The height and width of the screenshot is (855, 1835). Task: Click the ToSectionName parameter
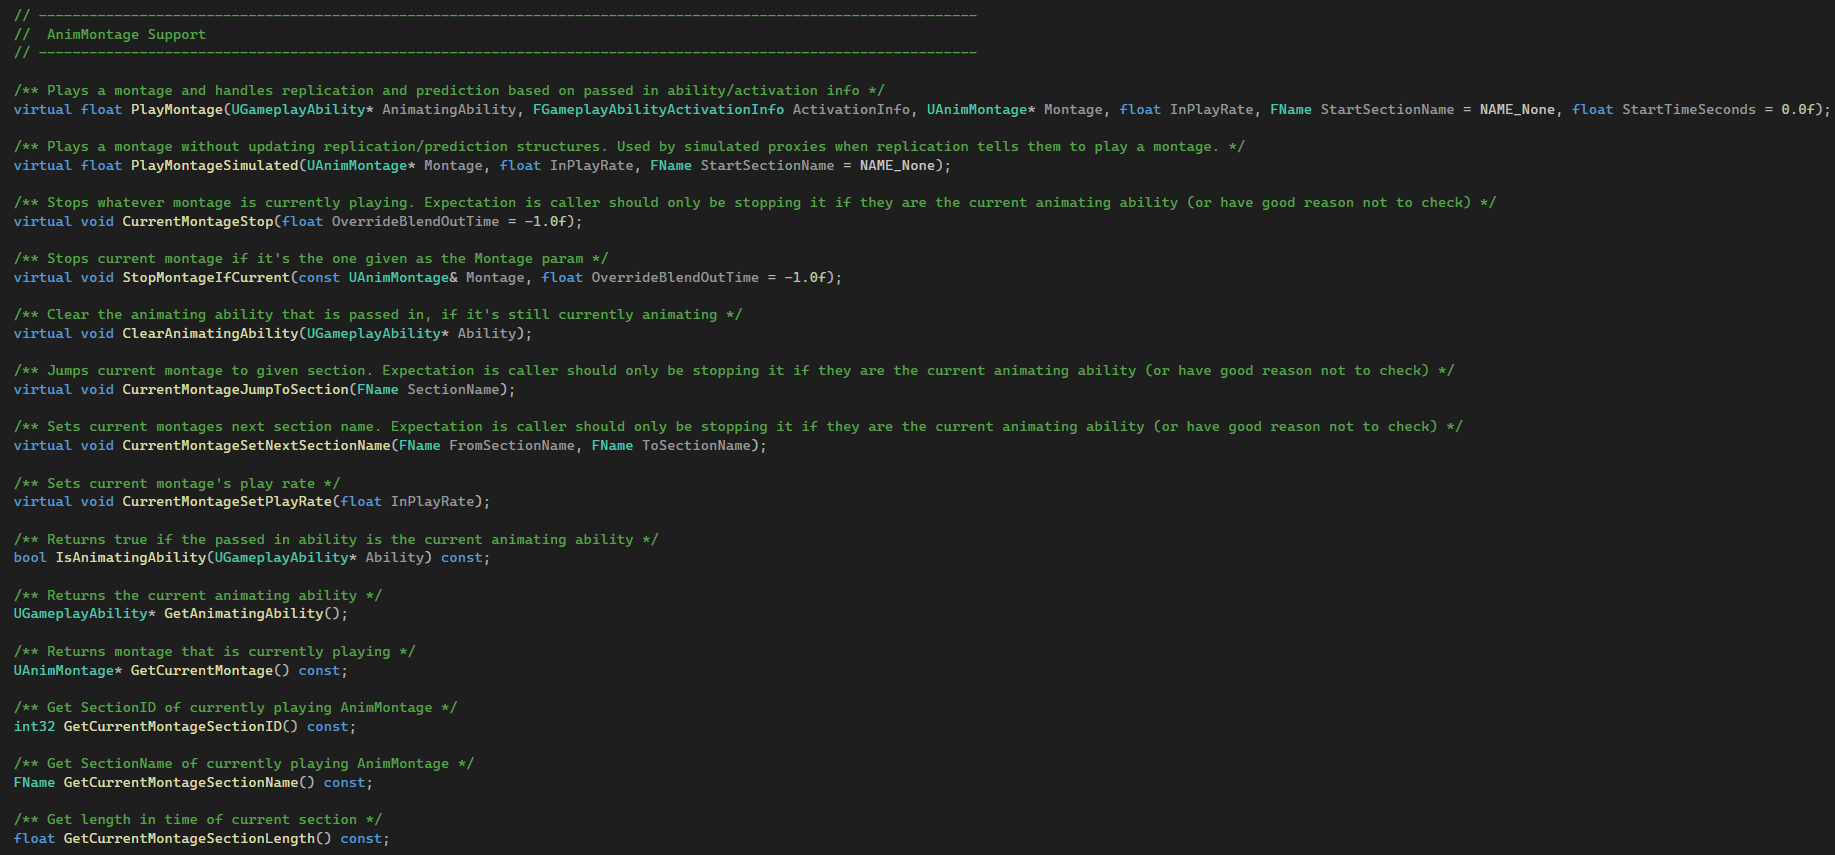click(x=696, y=445)
